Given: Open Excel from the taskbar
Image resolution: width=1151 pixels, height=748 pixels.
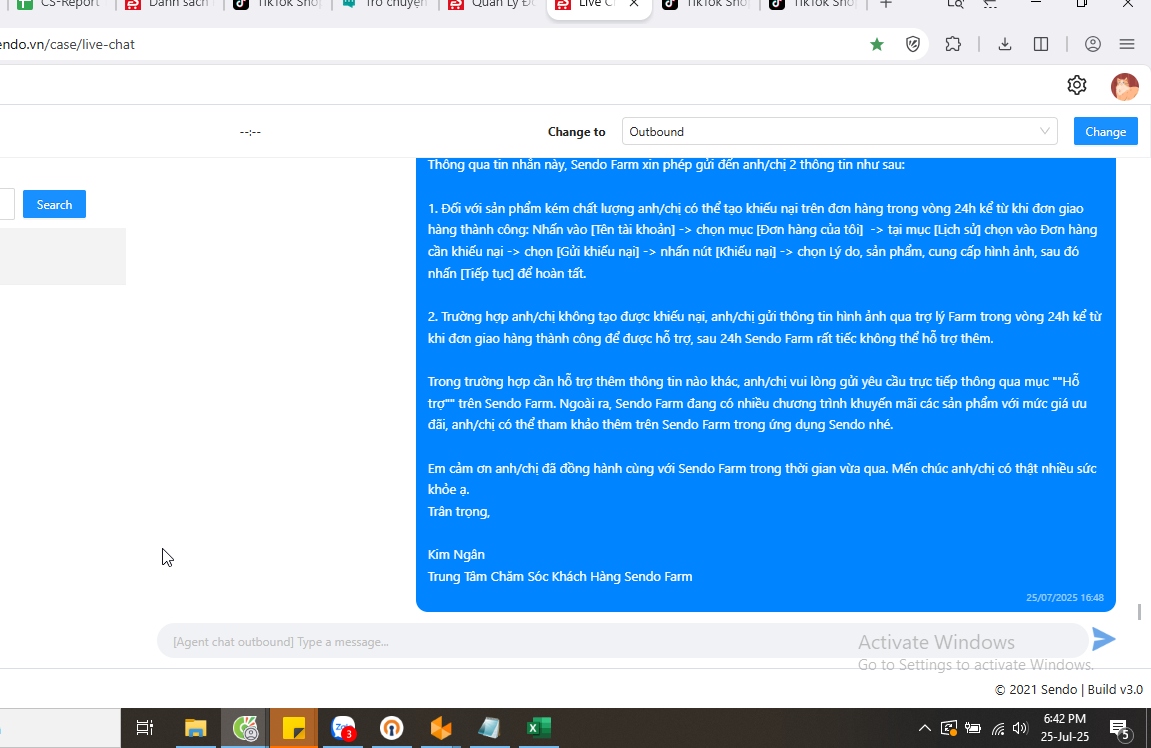Looking at the screenshot, I should 538,727.
